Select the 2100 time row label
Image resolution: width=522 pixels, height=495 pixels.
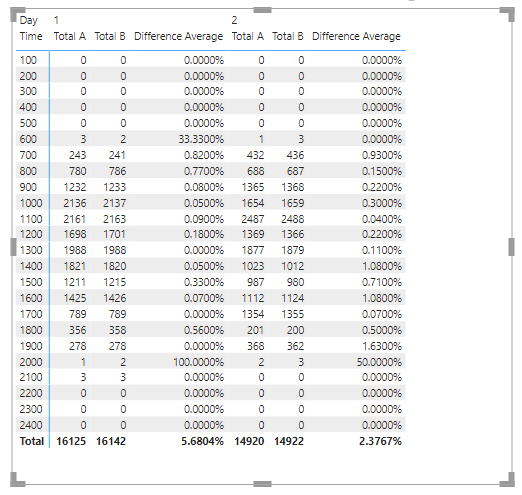coord(31,377)
